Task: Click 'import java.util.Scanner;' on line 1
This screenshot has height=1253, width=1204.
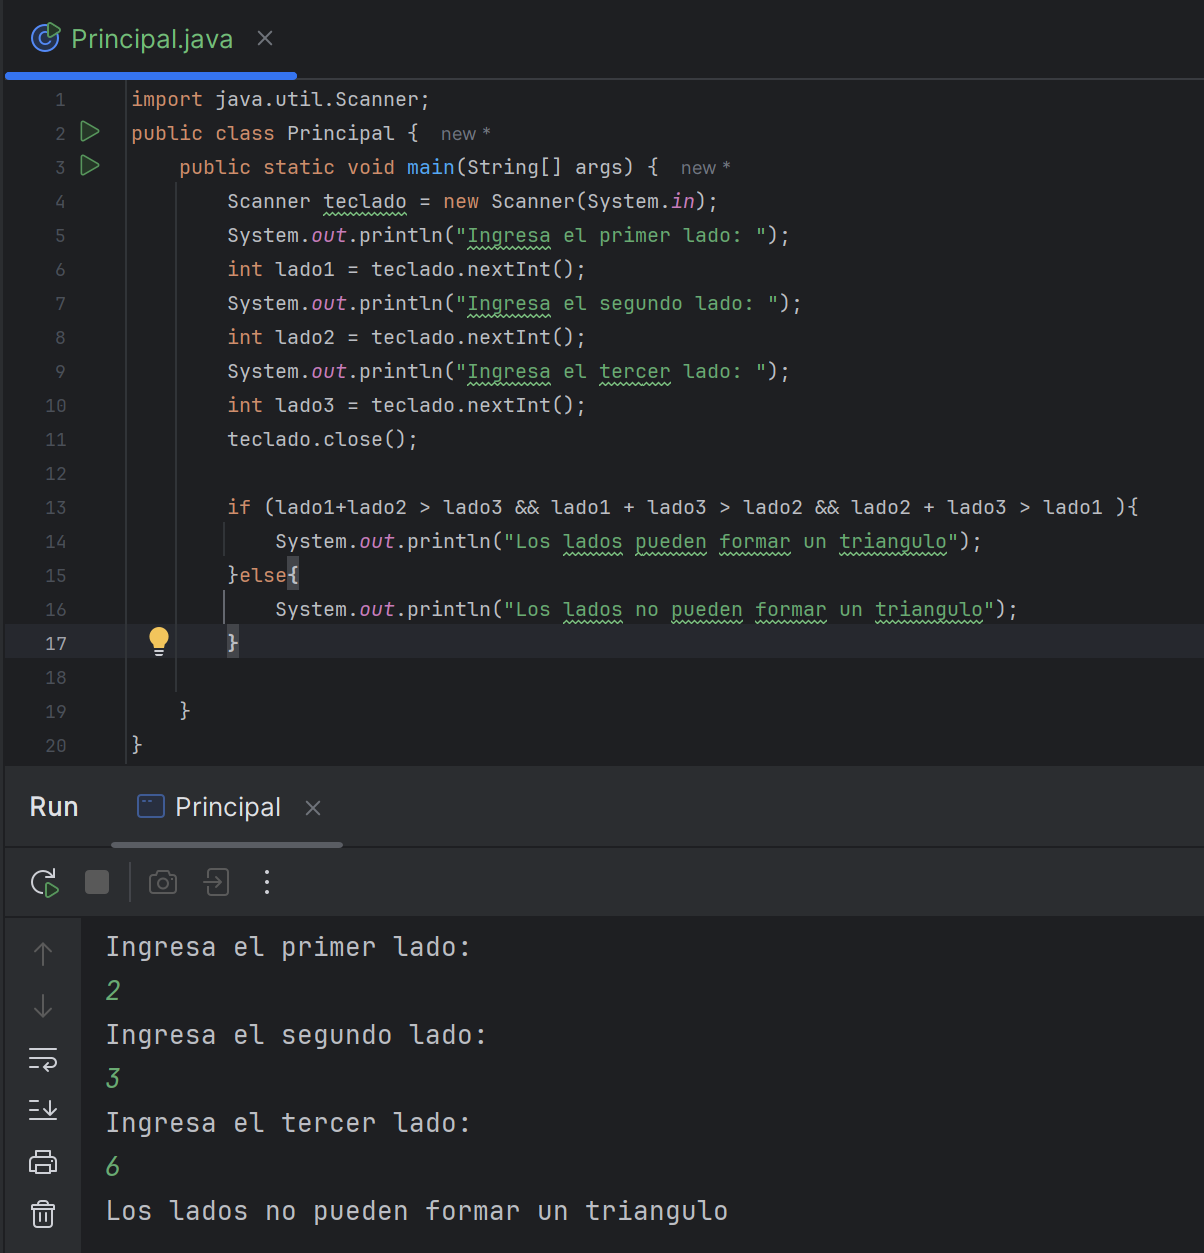Action: 280,100
